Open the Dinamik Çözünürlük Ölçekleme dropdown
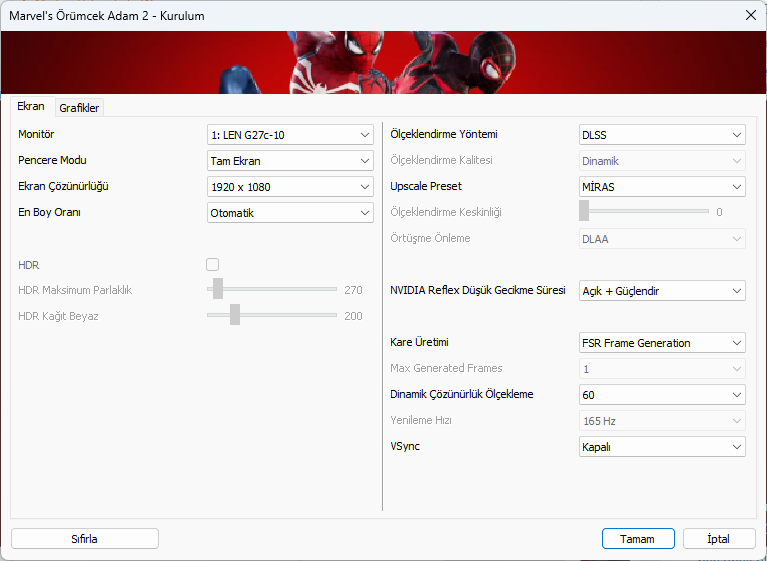Screen dimensions: 767x561 click(x=662, y=395)
